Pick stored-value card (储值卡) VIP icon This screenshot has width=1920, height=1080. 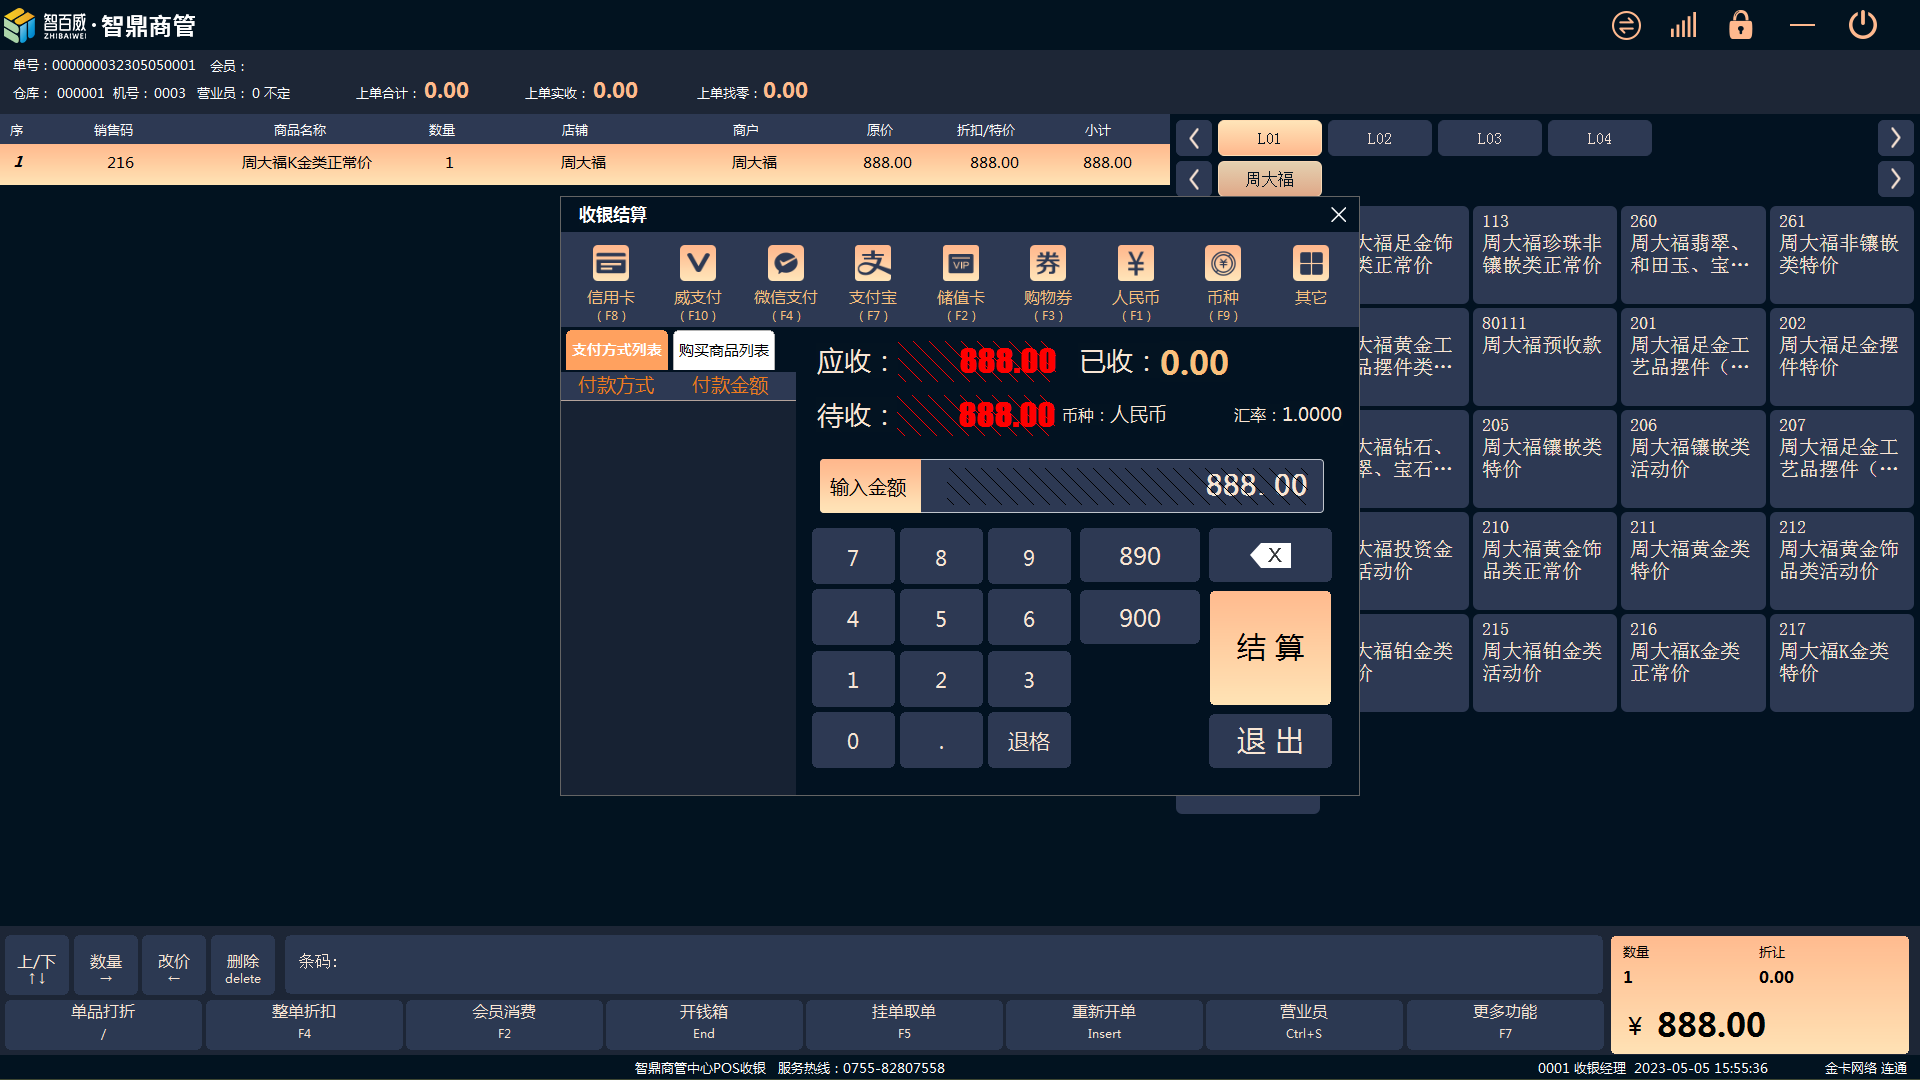pos(960,265)
